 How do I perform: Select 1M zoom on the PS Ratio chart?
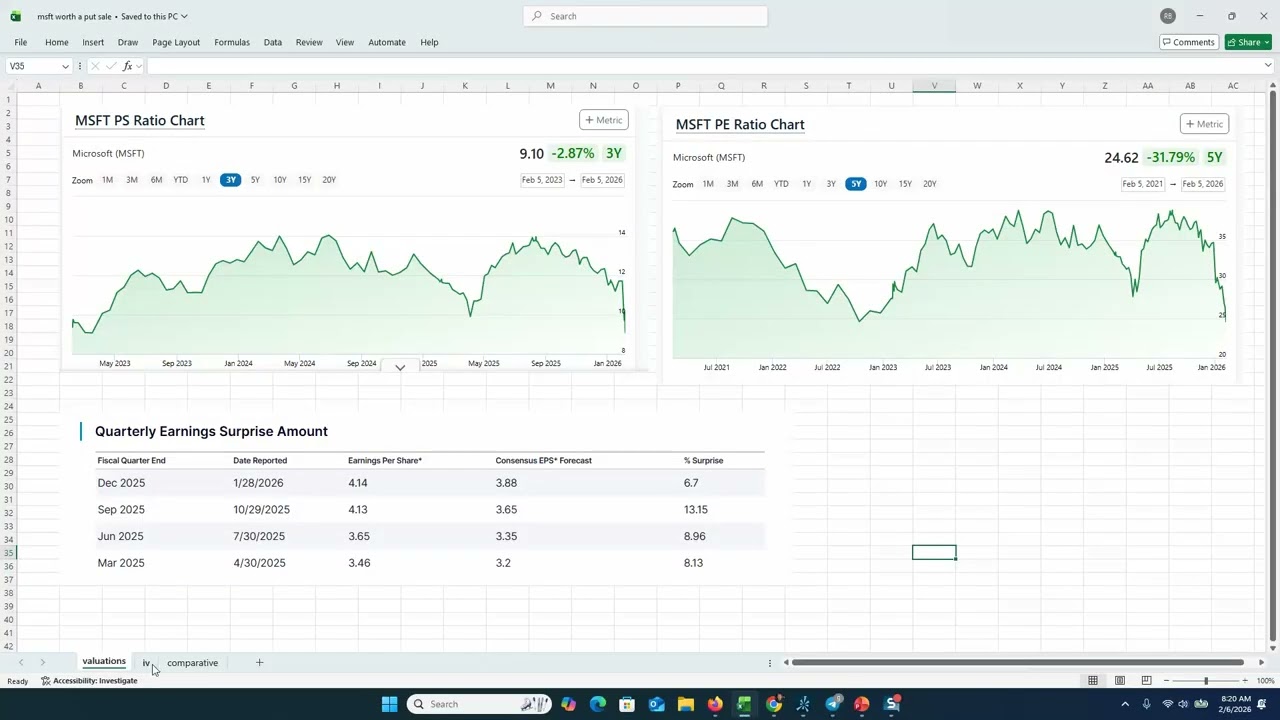pyautogui.click(x=107, y=180)
